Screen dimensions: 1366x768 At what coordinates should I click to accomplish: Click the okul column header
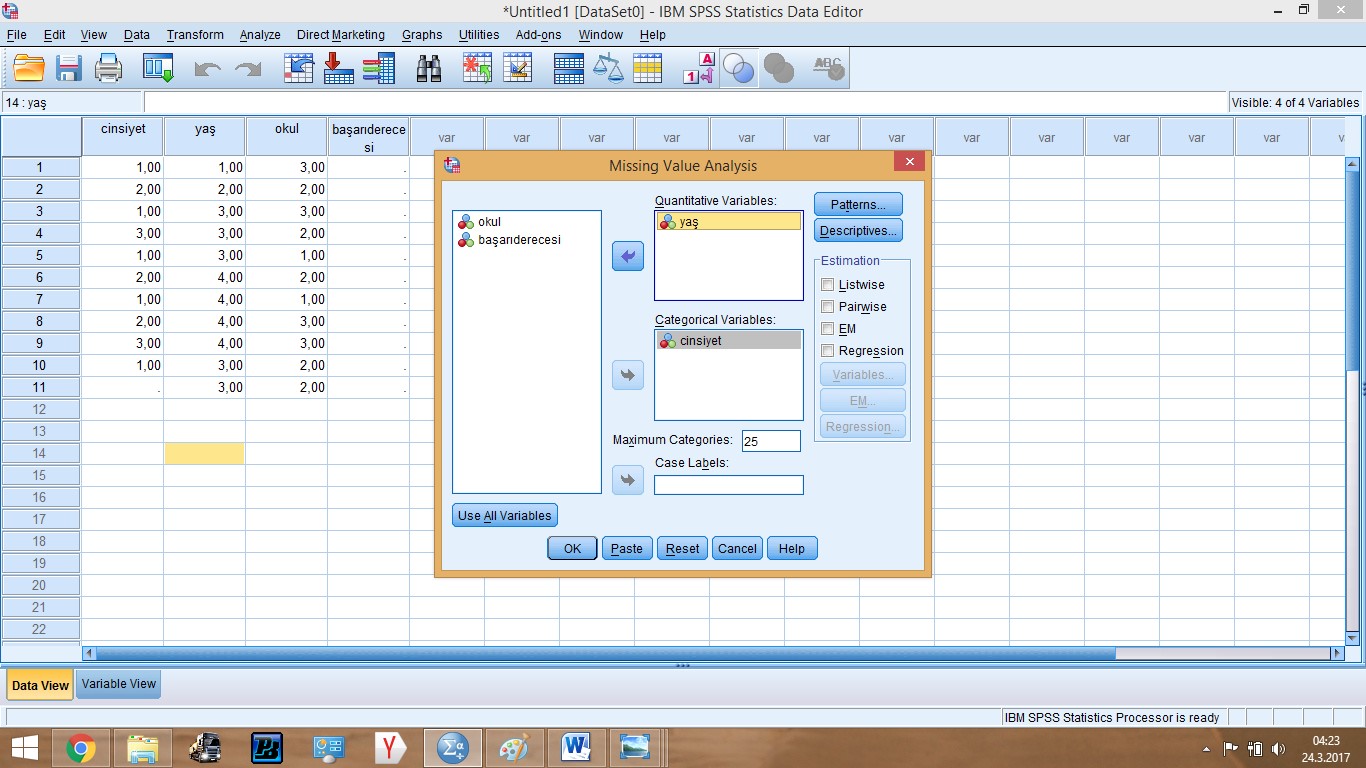click(x=287, y=136)
